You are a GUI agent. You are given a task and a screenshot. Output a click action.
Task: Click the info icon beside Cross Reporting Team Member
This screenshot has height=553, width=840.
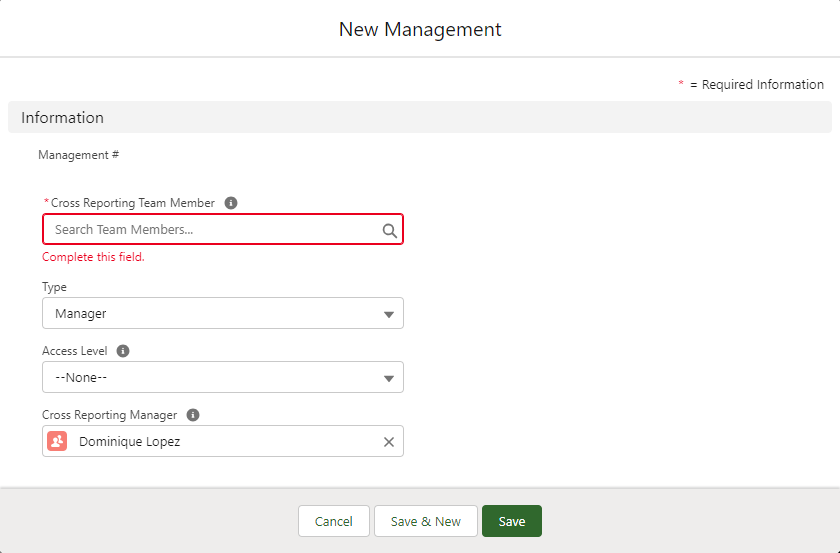click(231, 203)
